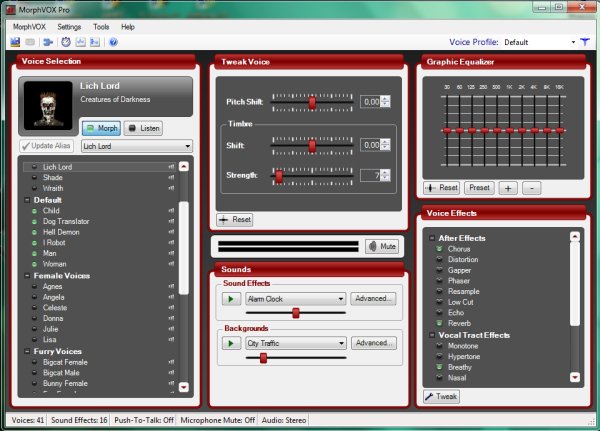Toggle the Morph button
Image resolution: width=600 pixels, height=431 pixels.
101,128
